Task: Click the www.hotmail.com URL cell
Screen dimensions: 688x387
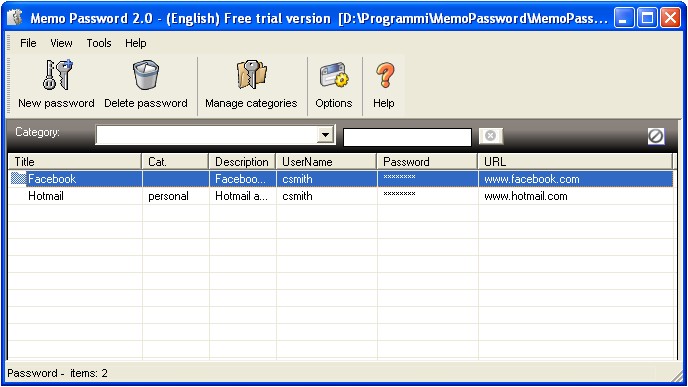Action: pyautogui.click(x=526, y=196)
